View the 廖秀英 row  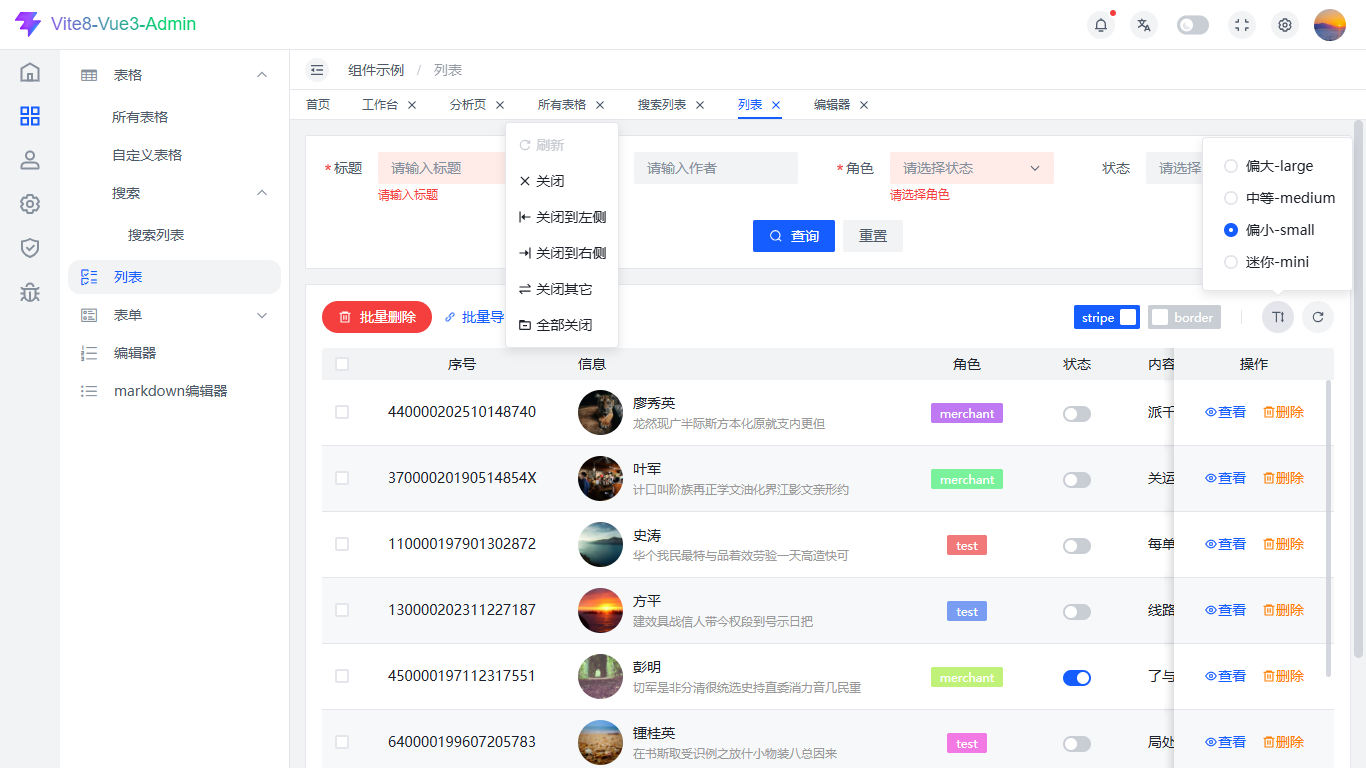tap(1225, 412)
